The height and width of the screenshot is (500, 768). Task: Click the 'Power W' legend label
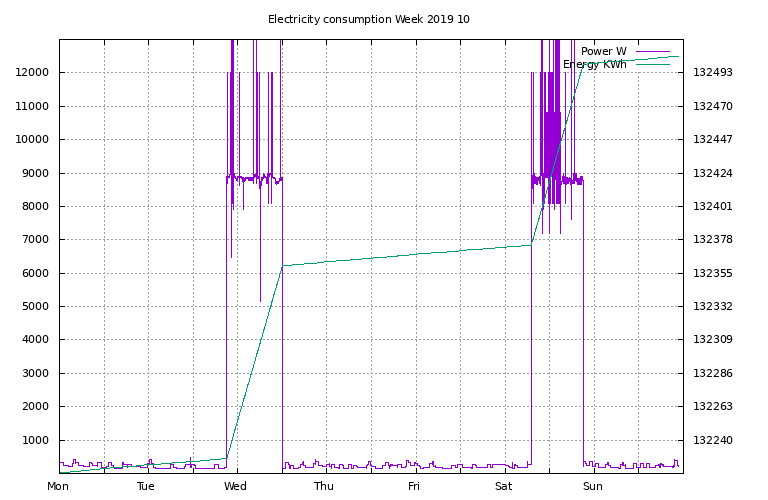603,51
